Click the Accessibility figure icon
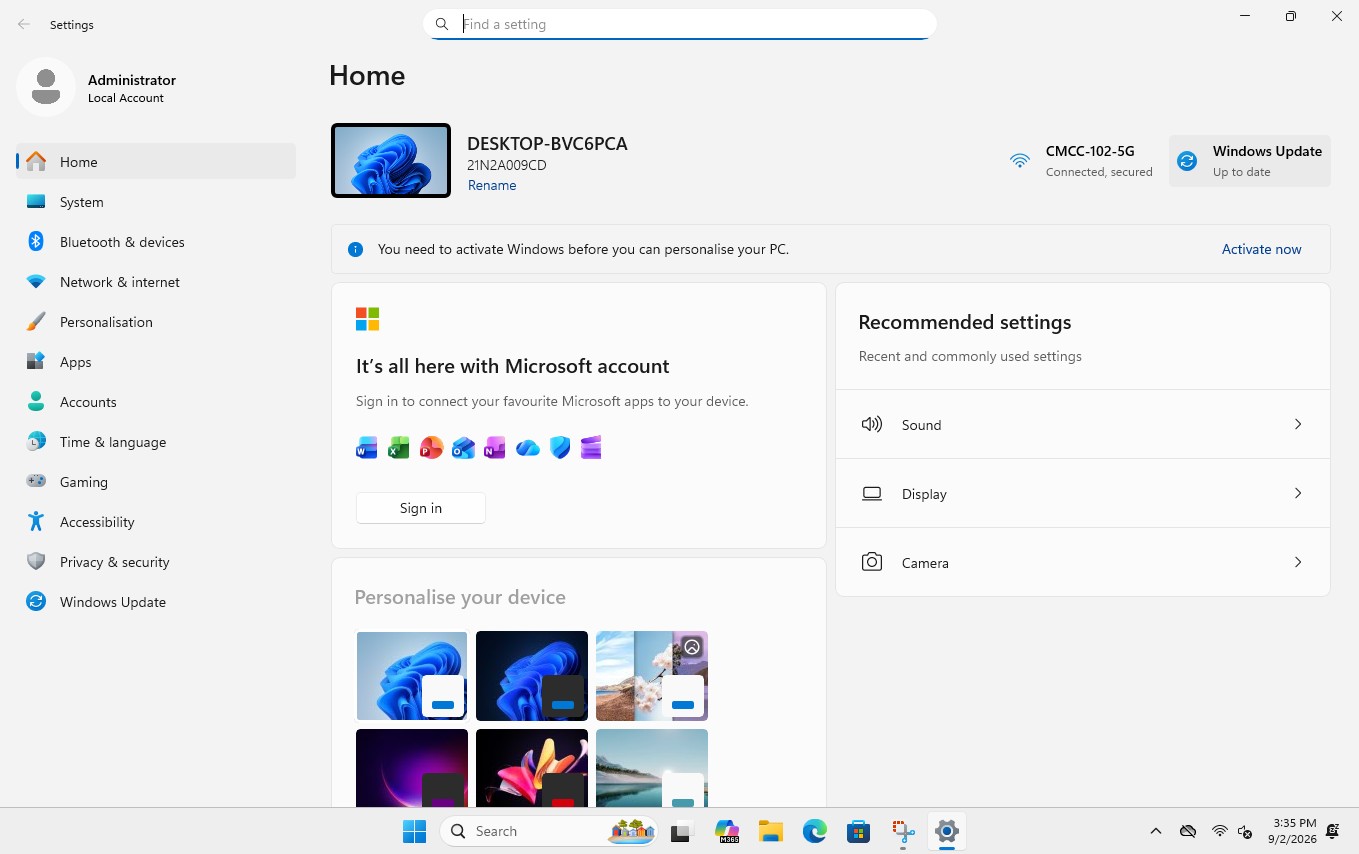The width and height of the screenshot is (1359, 854). point(36,522)
